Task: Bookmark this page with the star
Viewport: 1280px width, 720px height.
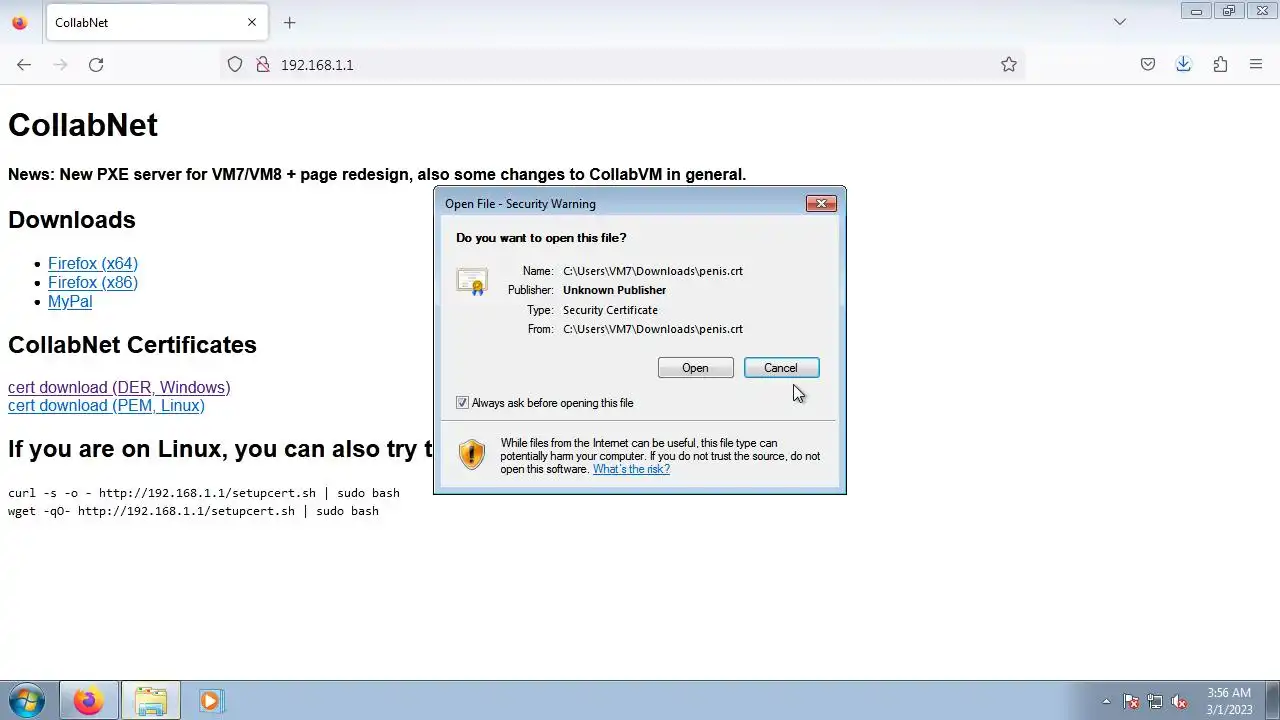Action: click(x=1009, y=64)
